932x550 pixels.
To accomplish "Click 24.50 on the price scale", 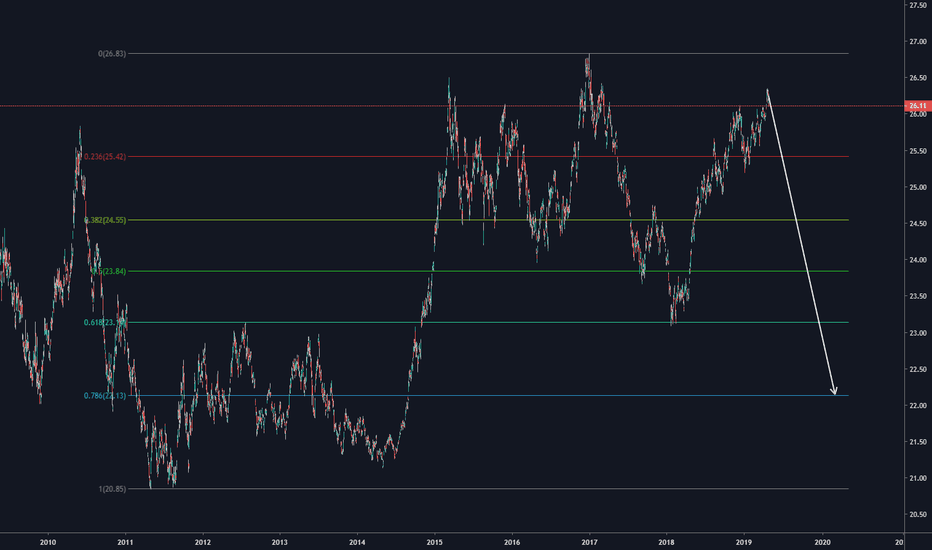I will [918, 224].
